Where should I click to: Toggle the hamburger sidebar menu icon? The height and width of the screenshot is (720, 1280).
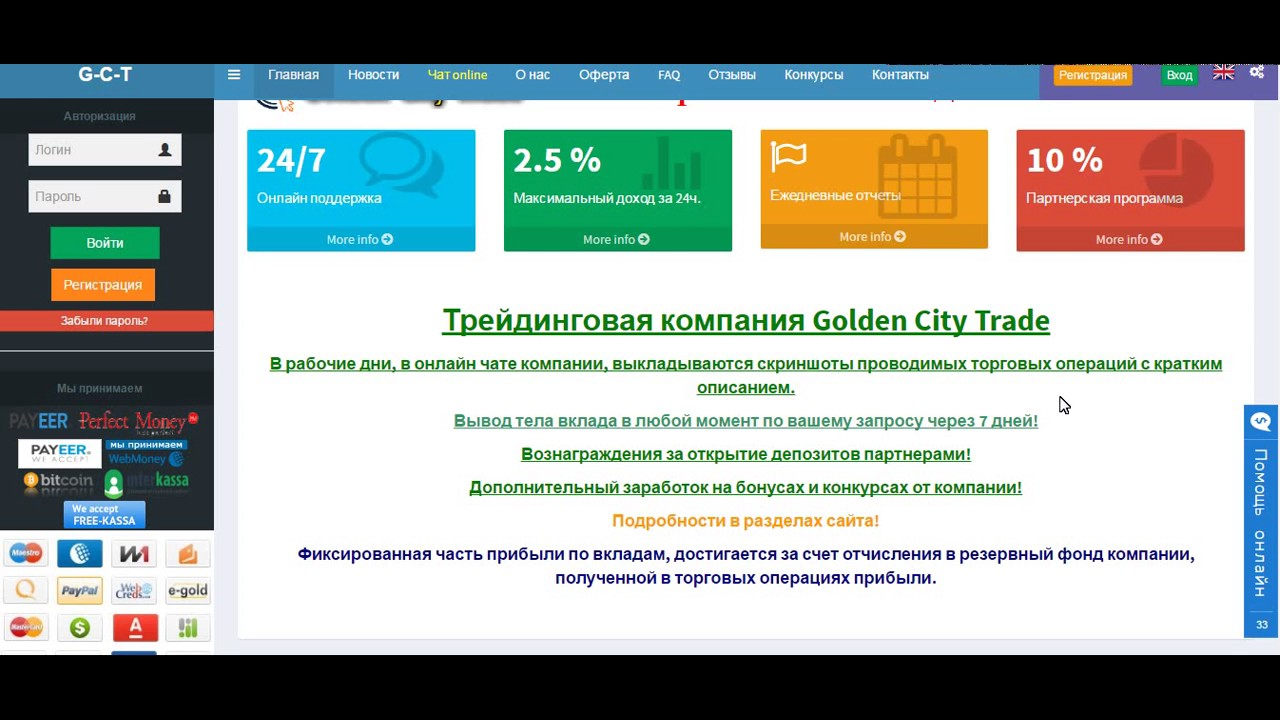coord(233,75)
